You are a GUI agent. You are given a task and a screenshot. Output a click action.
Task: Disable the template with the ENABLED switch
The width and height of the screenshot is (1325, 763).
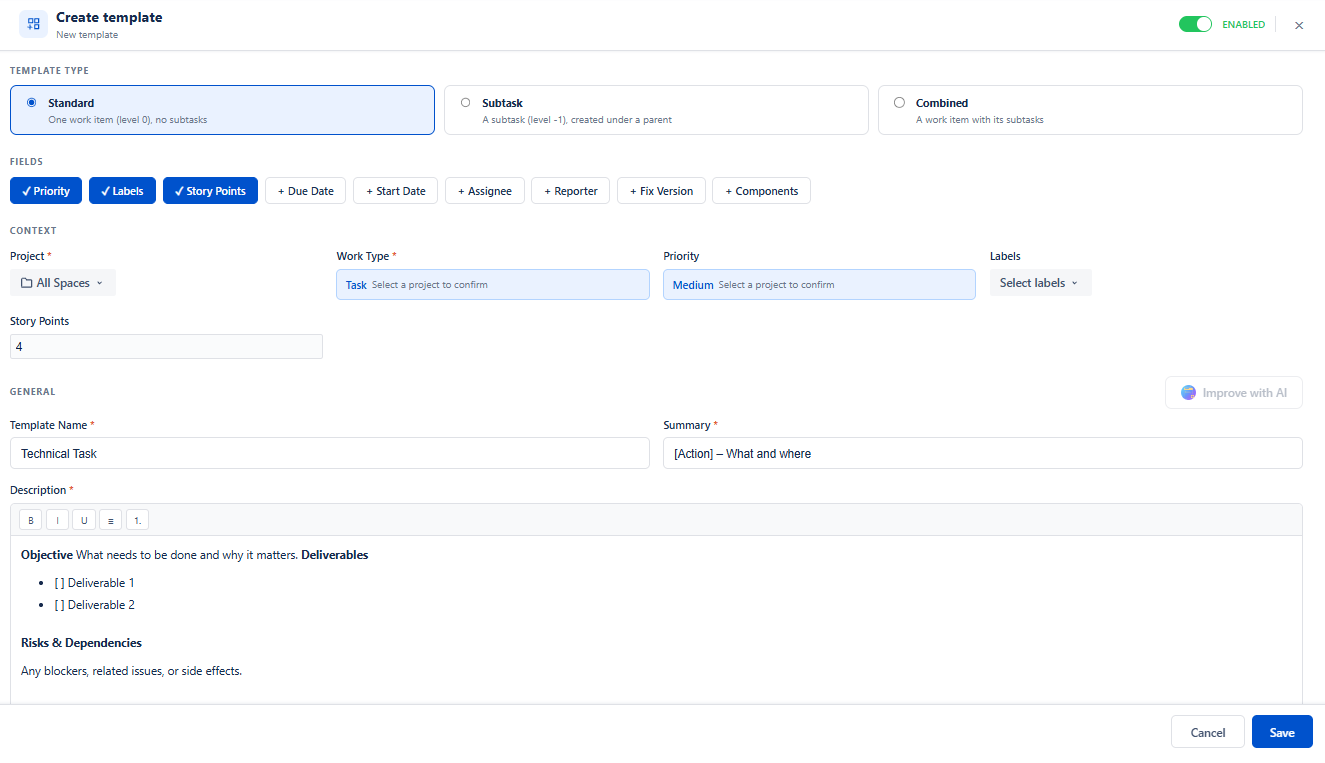pos(1195,24)
